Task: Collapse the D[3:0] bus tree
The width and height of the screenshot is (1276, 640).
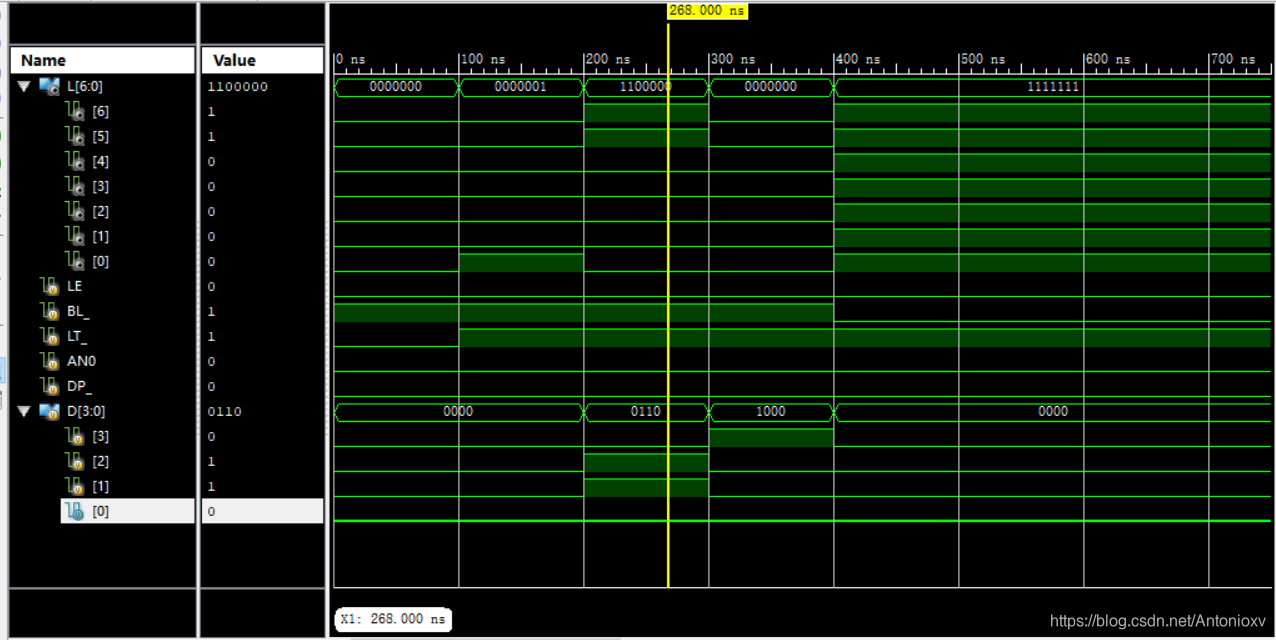Action: (x=22, y=411)
